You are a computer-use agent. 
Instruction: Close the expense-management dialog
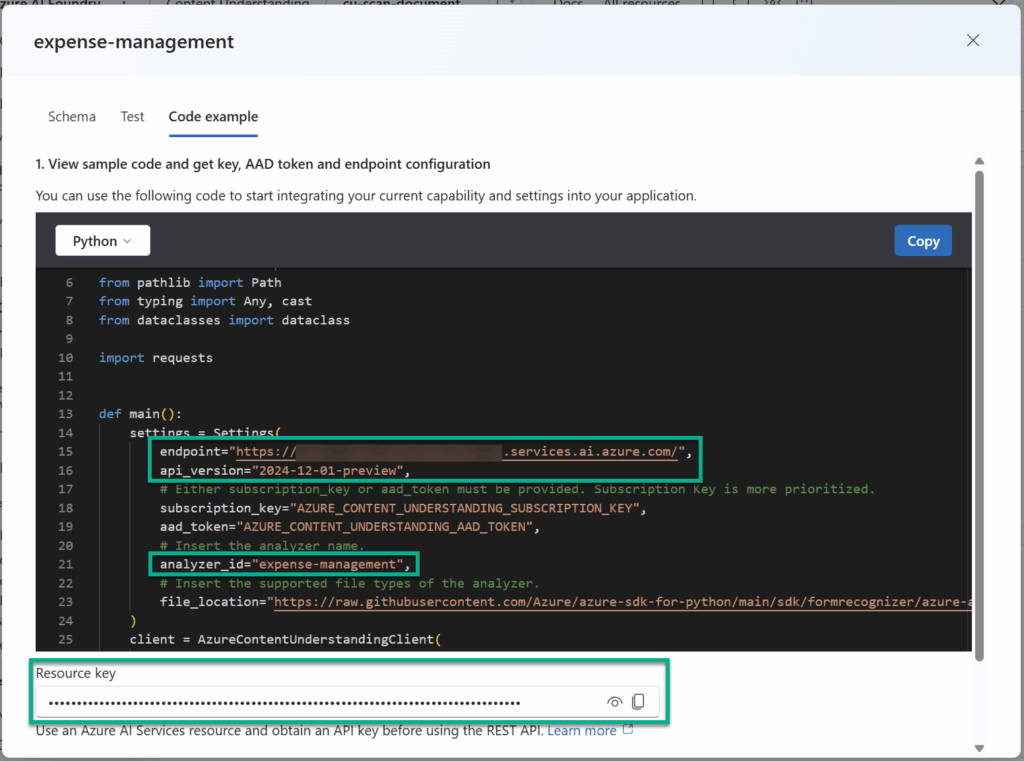972,40
